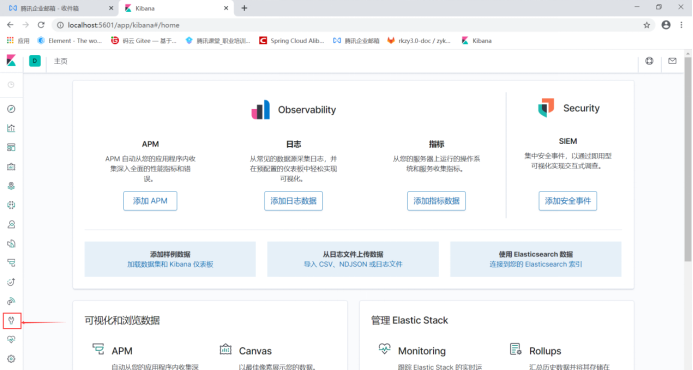Reload the page with browser refresh icon
The image size is (693, 370).
coord(41,25)
